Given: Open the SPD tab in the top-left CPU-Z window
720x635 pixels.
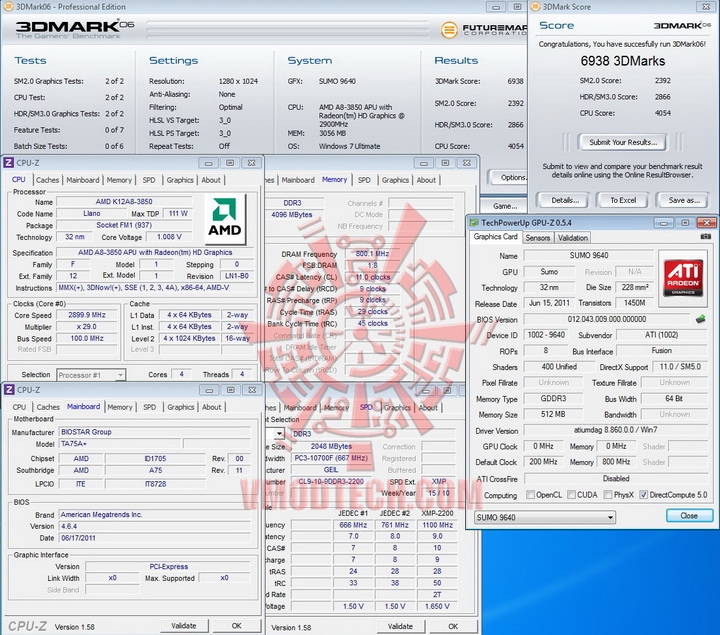Looking at the screenshot, I should pyautogui.click(x=149, y=180).
